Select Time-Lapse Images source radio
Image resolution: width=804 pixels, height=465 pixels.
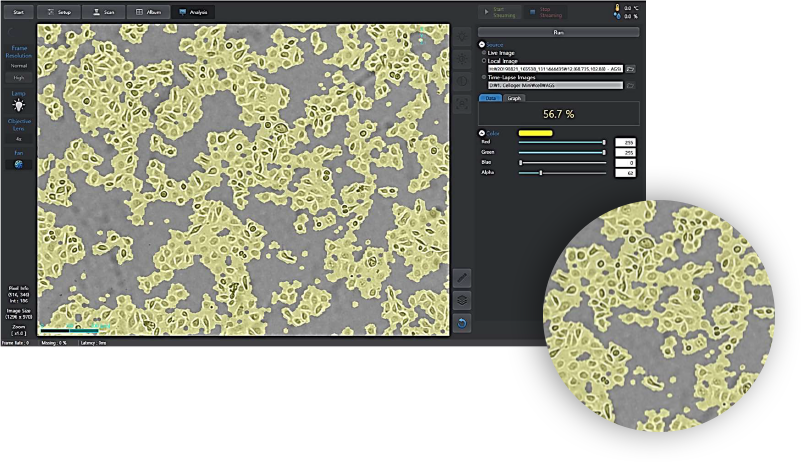coord(484,77)
